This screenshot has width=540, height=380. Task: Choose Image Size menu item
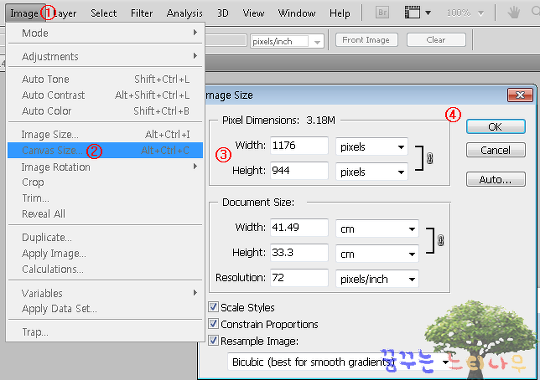[105, 134]
